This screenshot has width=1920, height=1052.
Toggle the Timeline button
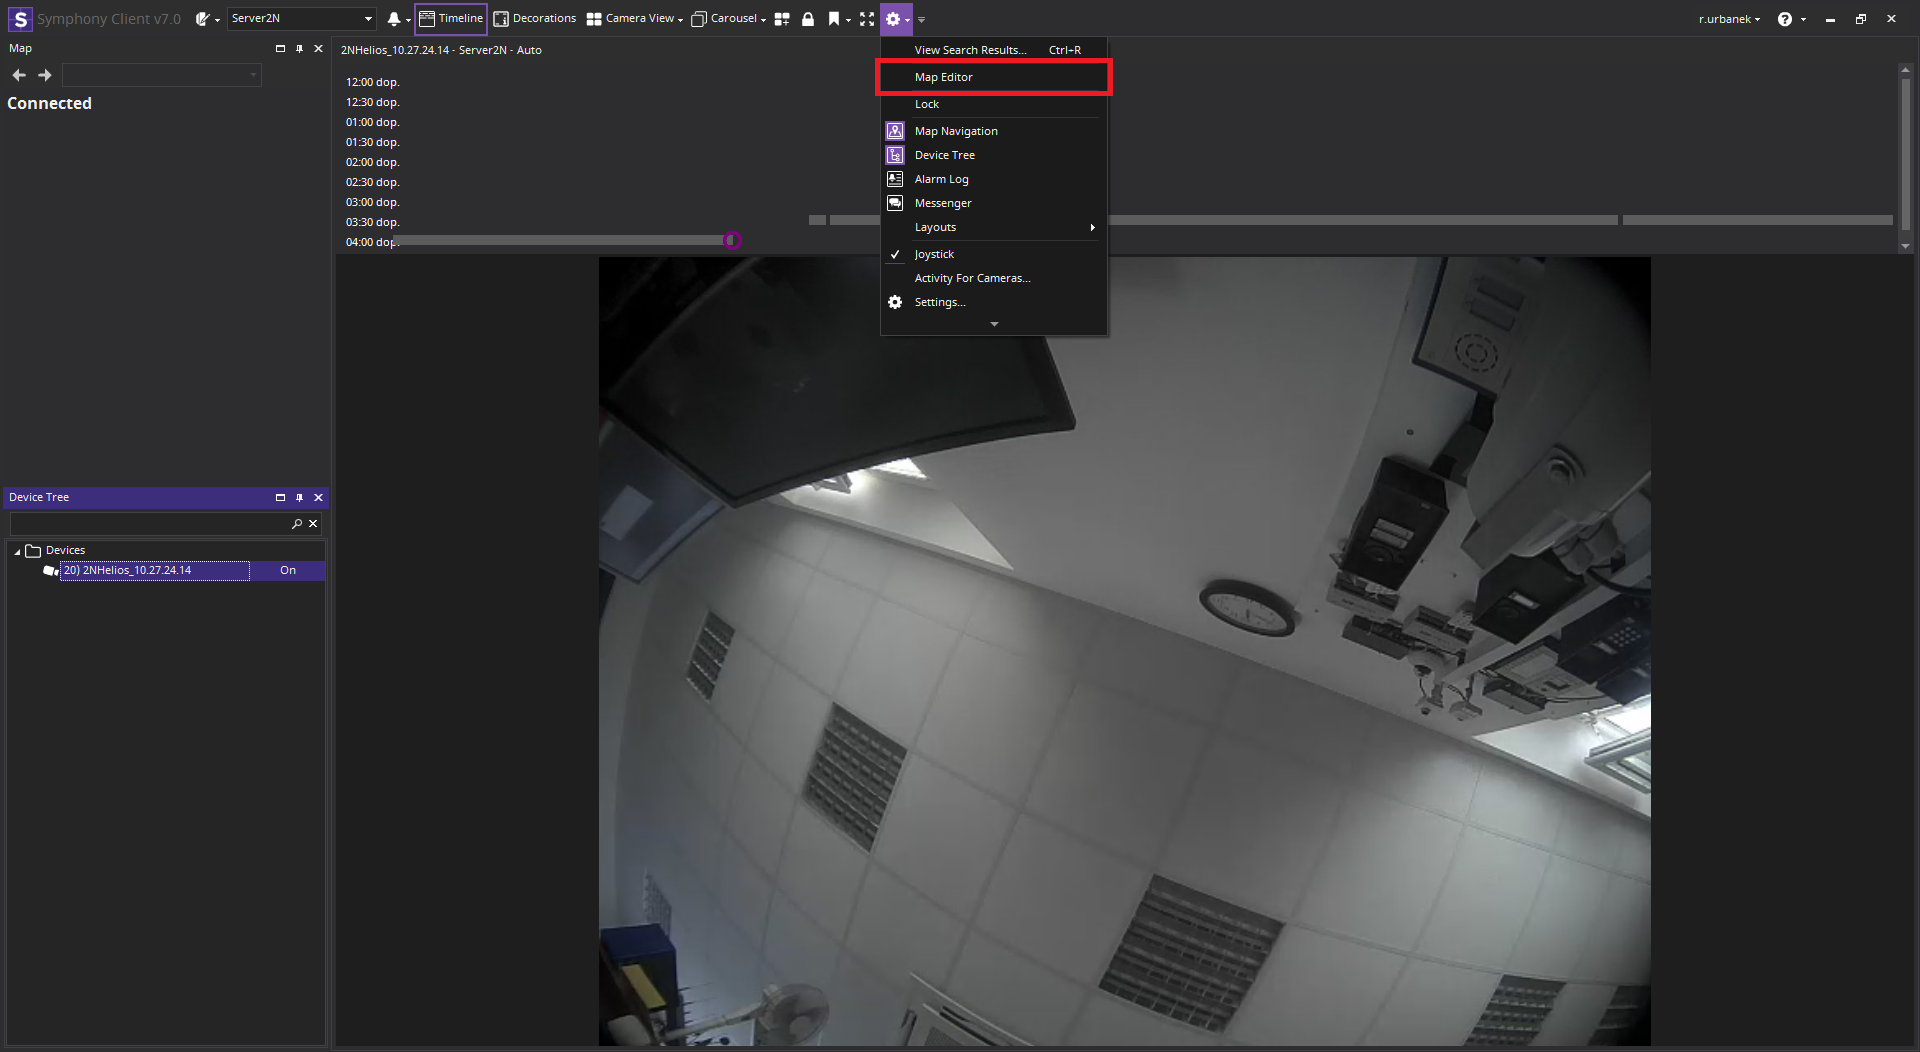[x=451, y=19]
